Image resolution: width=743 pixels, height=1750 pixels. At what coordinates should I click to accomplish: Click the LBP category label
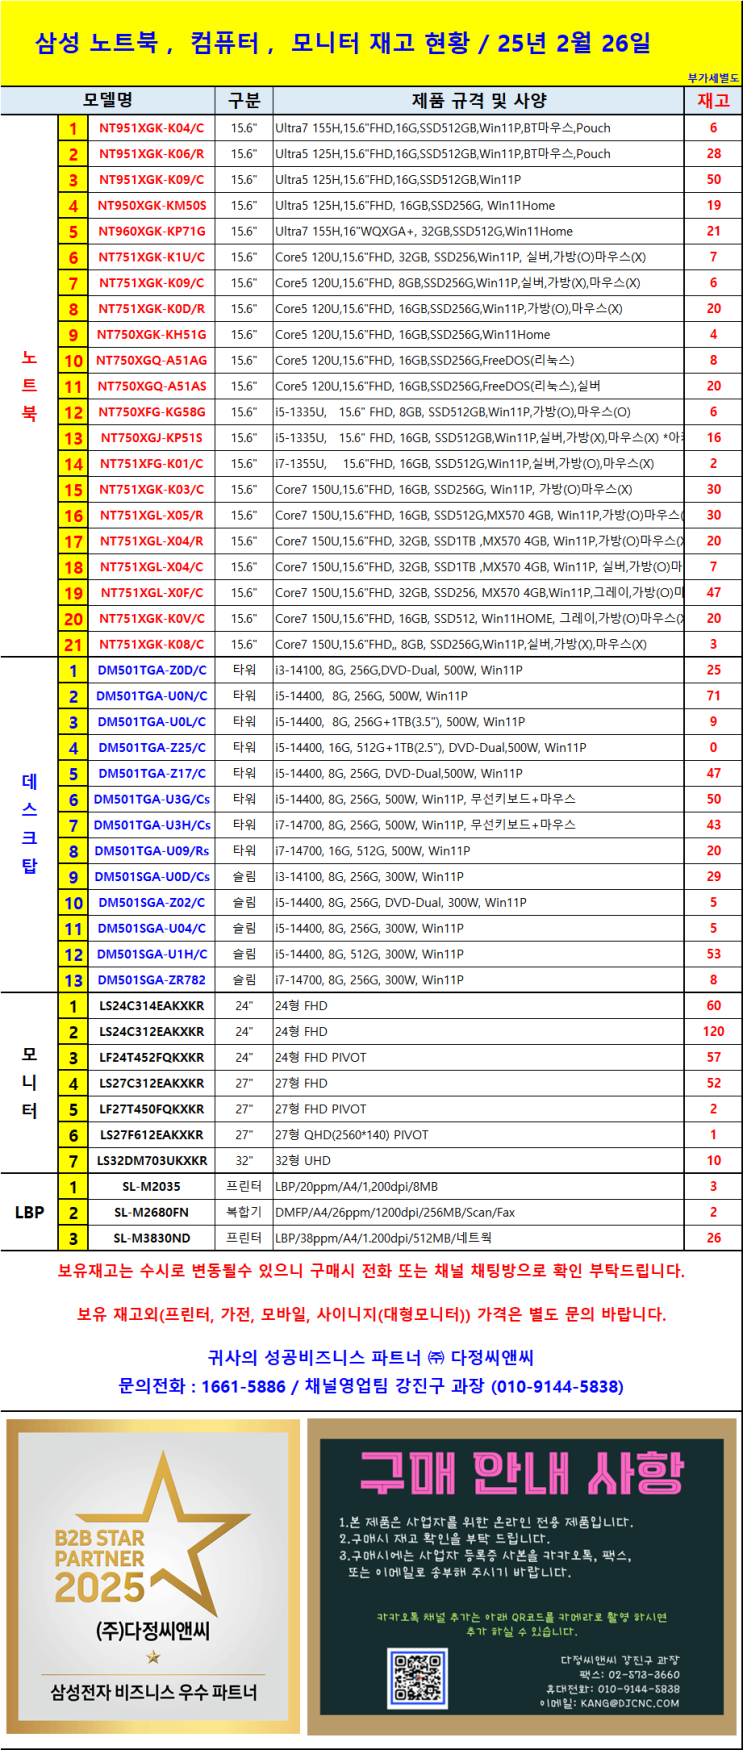point(29,1212)
